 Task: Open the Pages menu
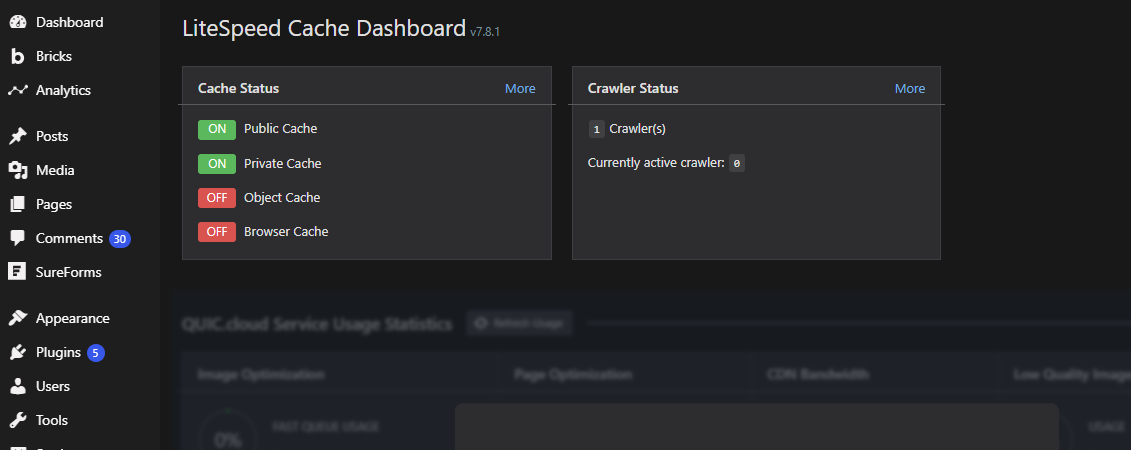[x=54, y=204]
